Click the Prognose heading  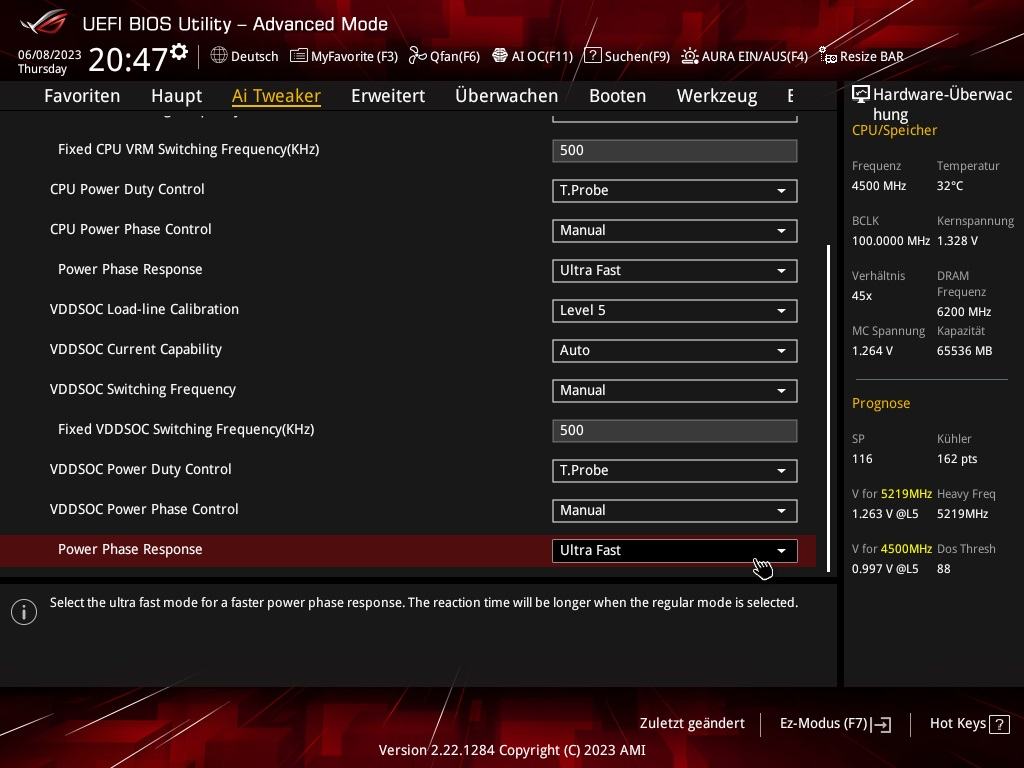coord(881,404)
